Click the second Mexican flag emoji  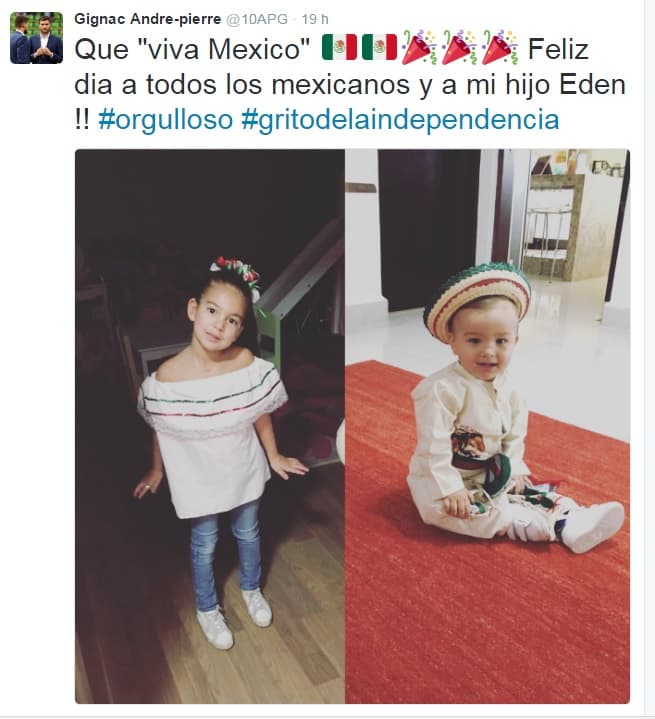(x=379, y=47)
